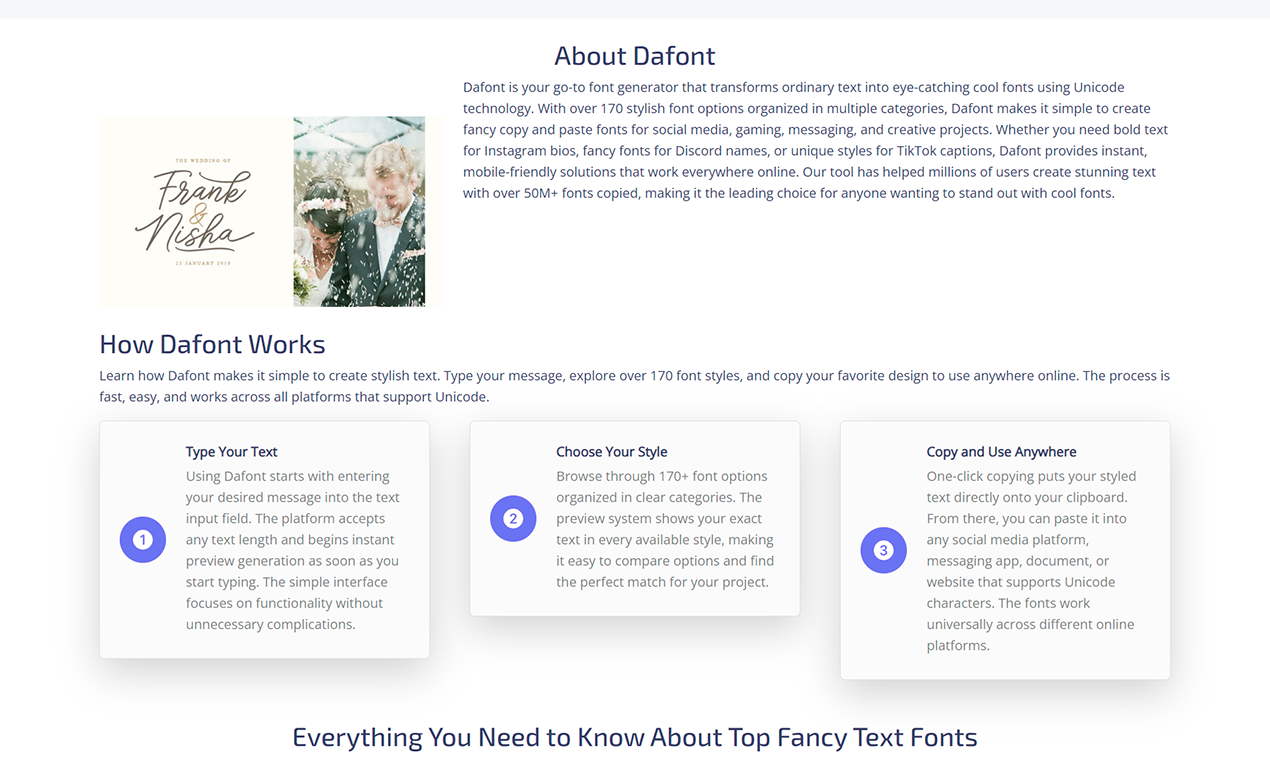Screen dimensions: 1270x760
Task: Click description starting 'Using Dafont starts with'
Action: tap(293, 550)
